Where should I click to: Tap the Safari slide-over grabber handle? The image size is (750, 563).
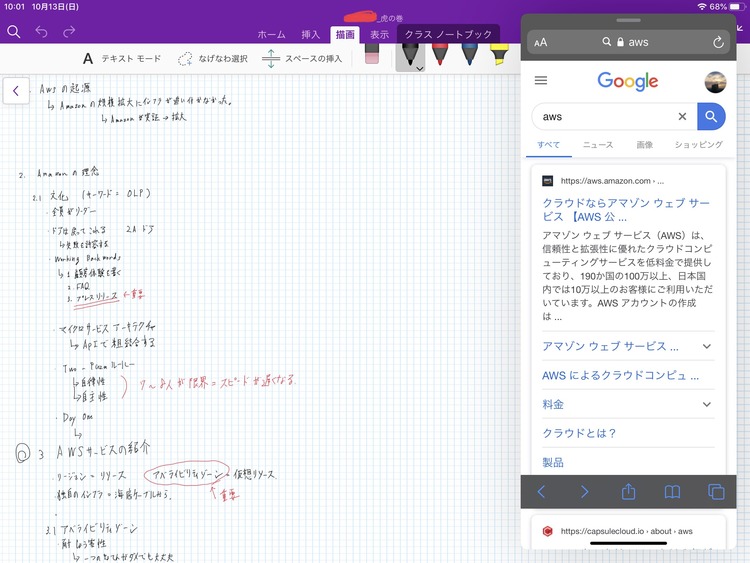[628, 20]
